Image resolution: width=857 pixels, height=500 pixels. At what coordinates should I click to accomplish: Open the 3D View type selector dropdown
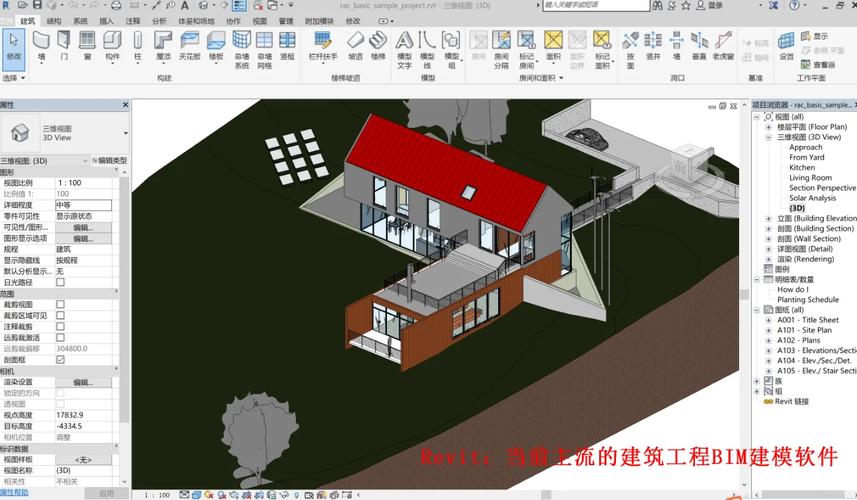pyautogui.click(x=126, y=133)
